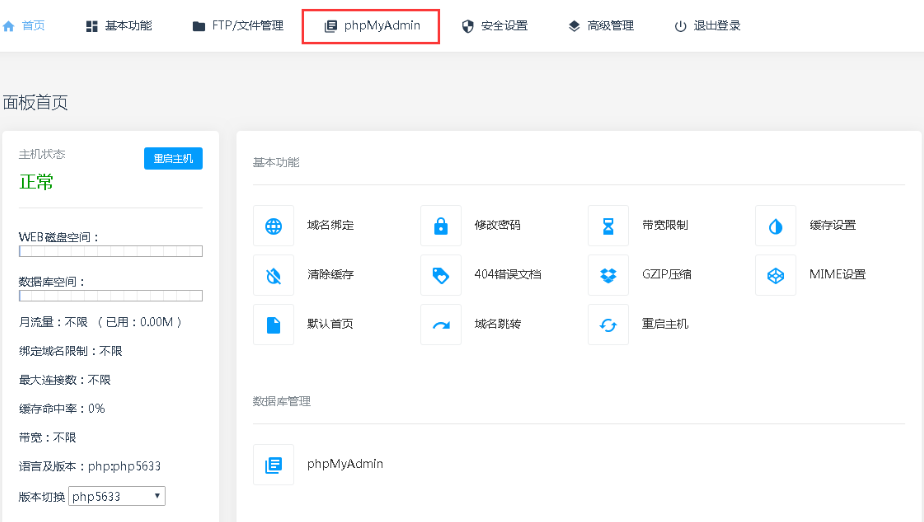Click the 默认首页 document icon
This screenshot has width=924, height=522.
(273, 325)
